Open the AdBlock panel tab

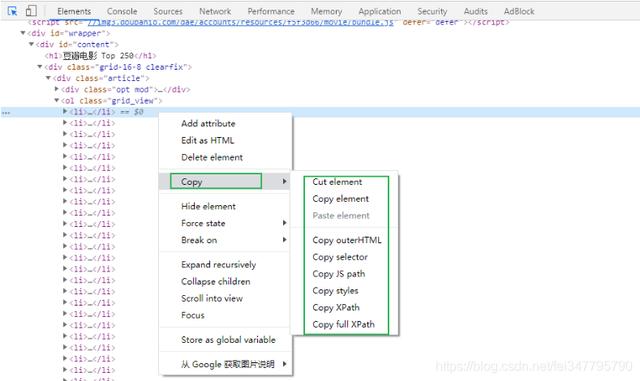[519, 11]
